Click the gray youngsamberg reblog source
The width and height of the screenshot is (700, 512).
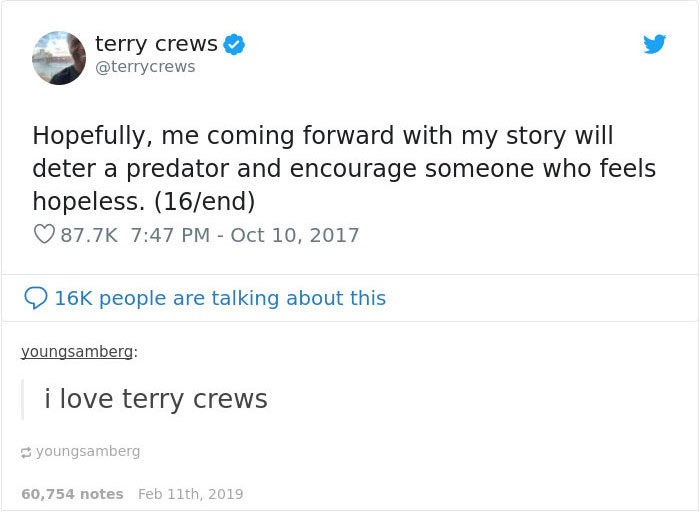[x=88, y=451]
